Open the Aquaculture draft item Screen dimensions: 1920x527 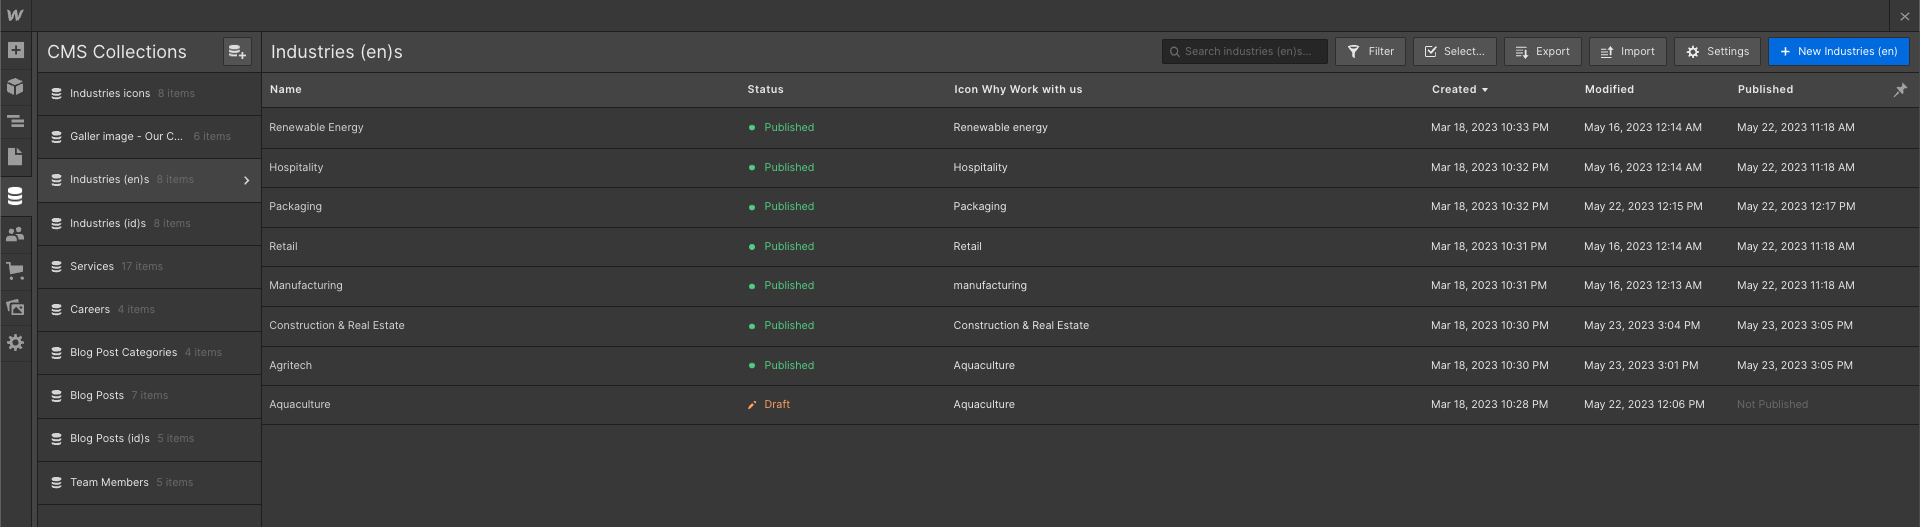(x=300, y=405)
